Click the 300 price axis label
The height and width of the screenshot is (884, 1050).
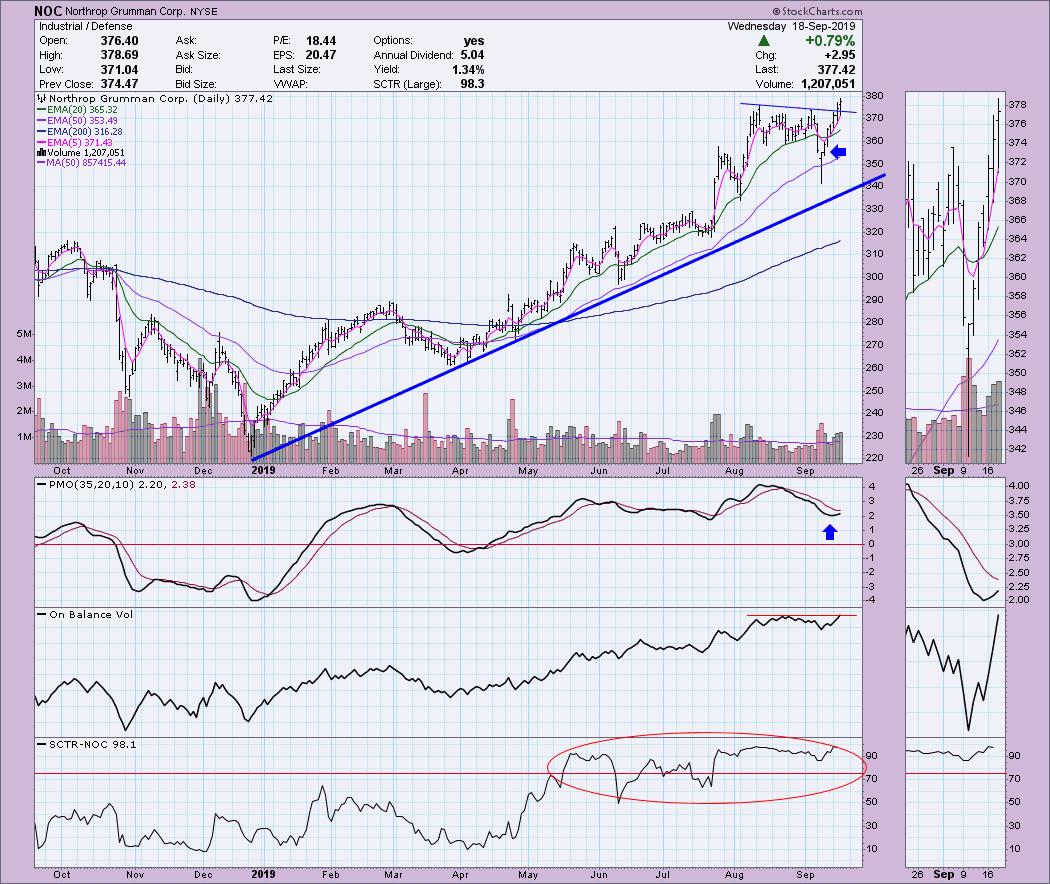[875, 277]
